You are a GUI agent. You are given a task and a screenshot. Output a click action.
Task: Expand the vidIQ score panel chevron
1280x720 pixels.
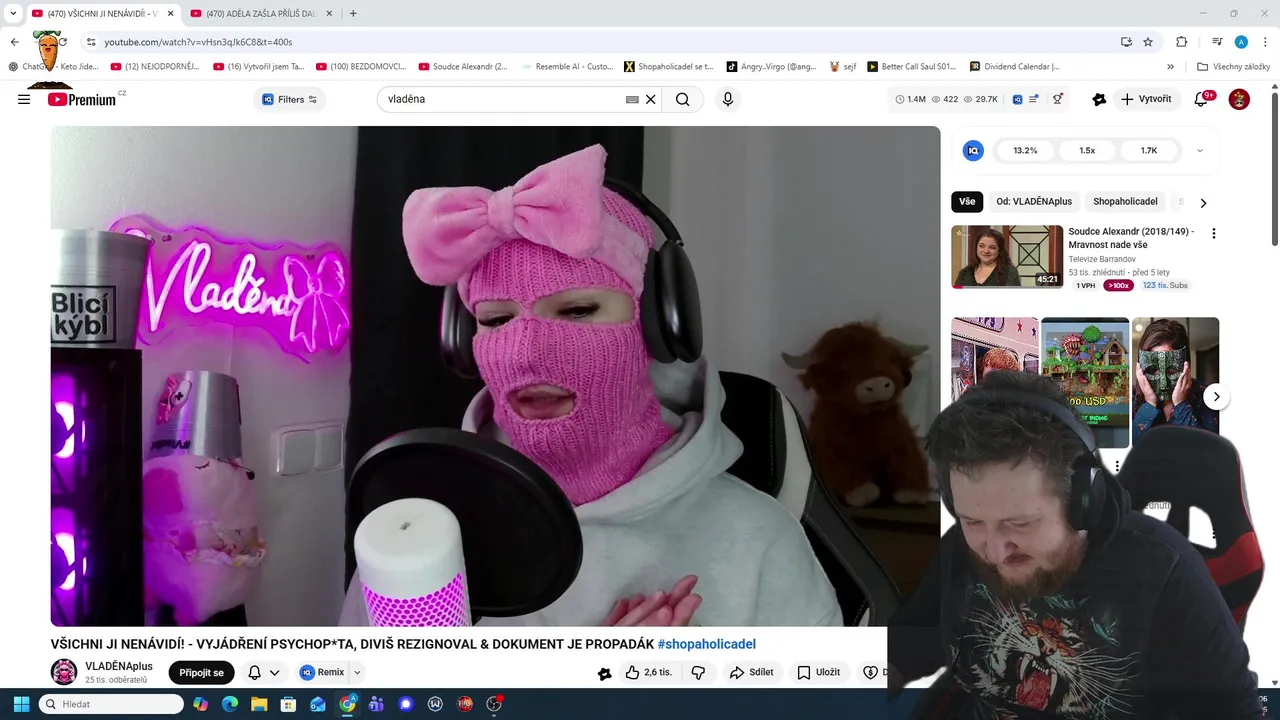pyautogui.click(x=1200, y=151)
